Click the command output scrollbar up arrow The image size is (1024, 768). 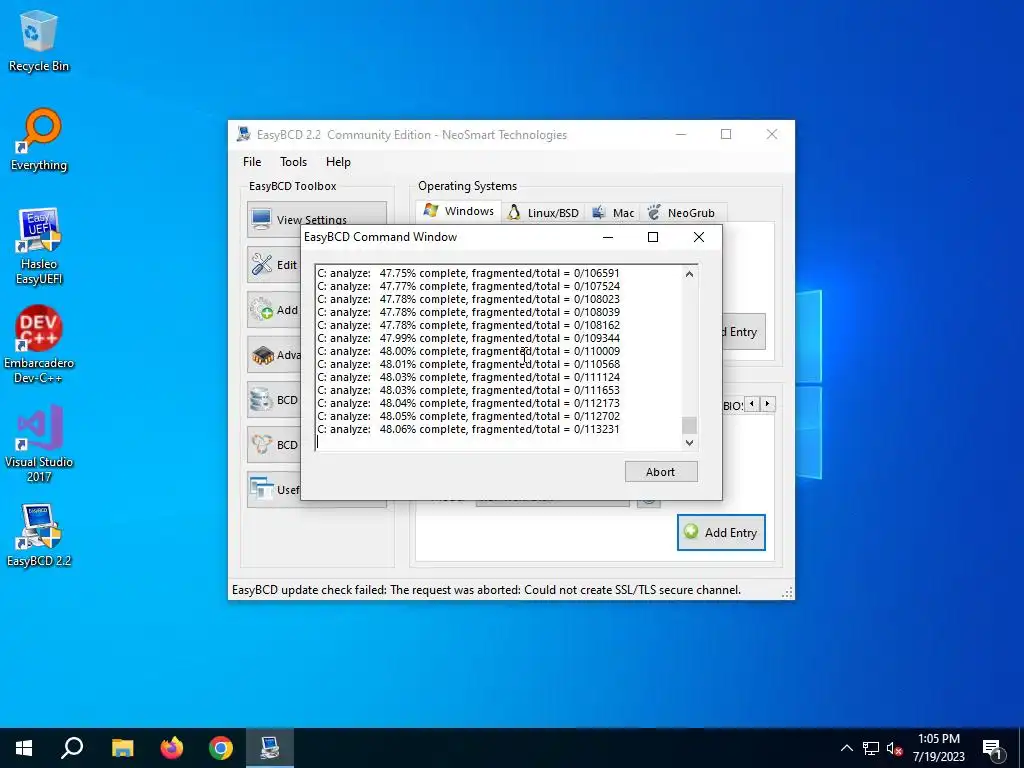(689, 274)
